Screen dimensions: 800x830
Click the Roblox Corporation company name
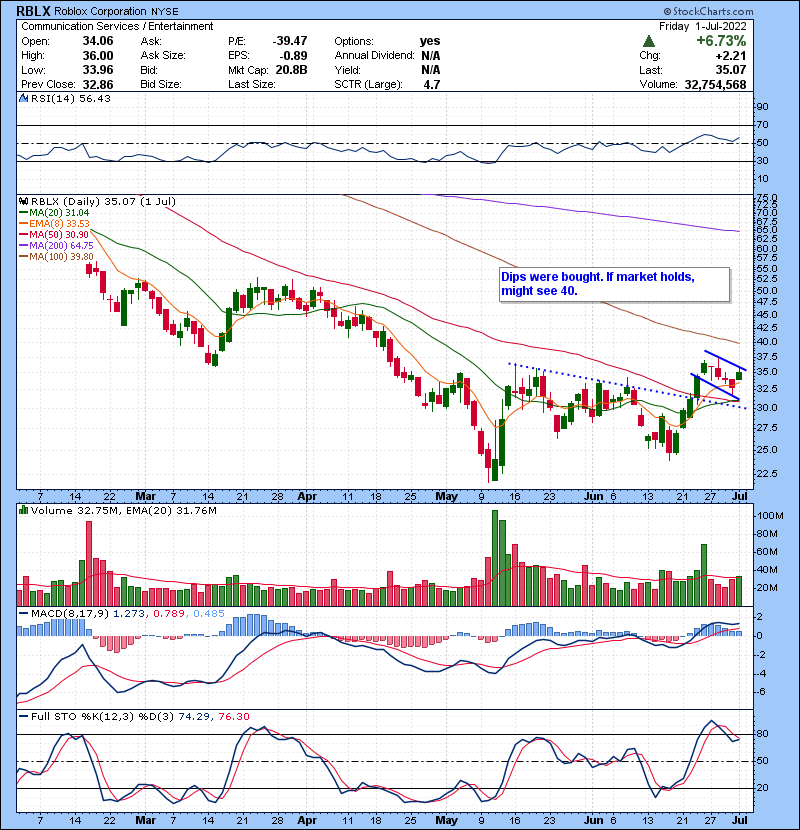click(101, 11)
